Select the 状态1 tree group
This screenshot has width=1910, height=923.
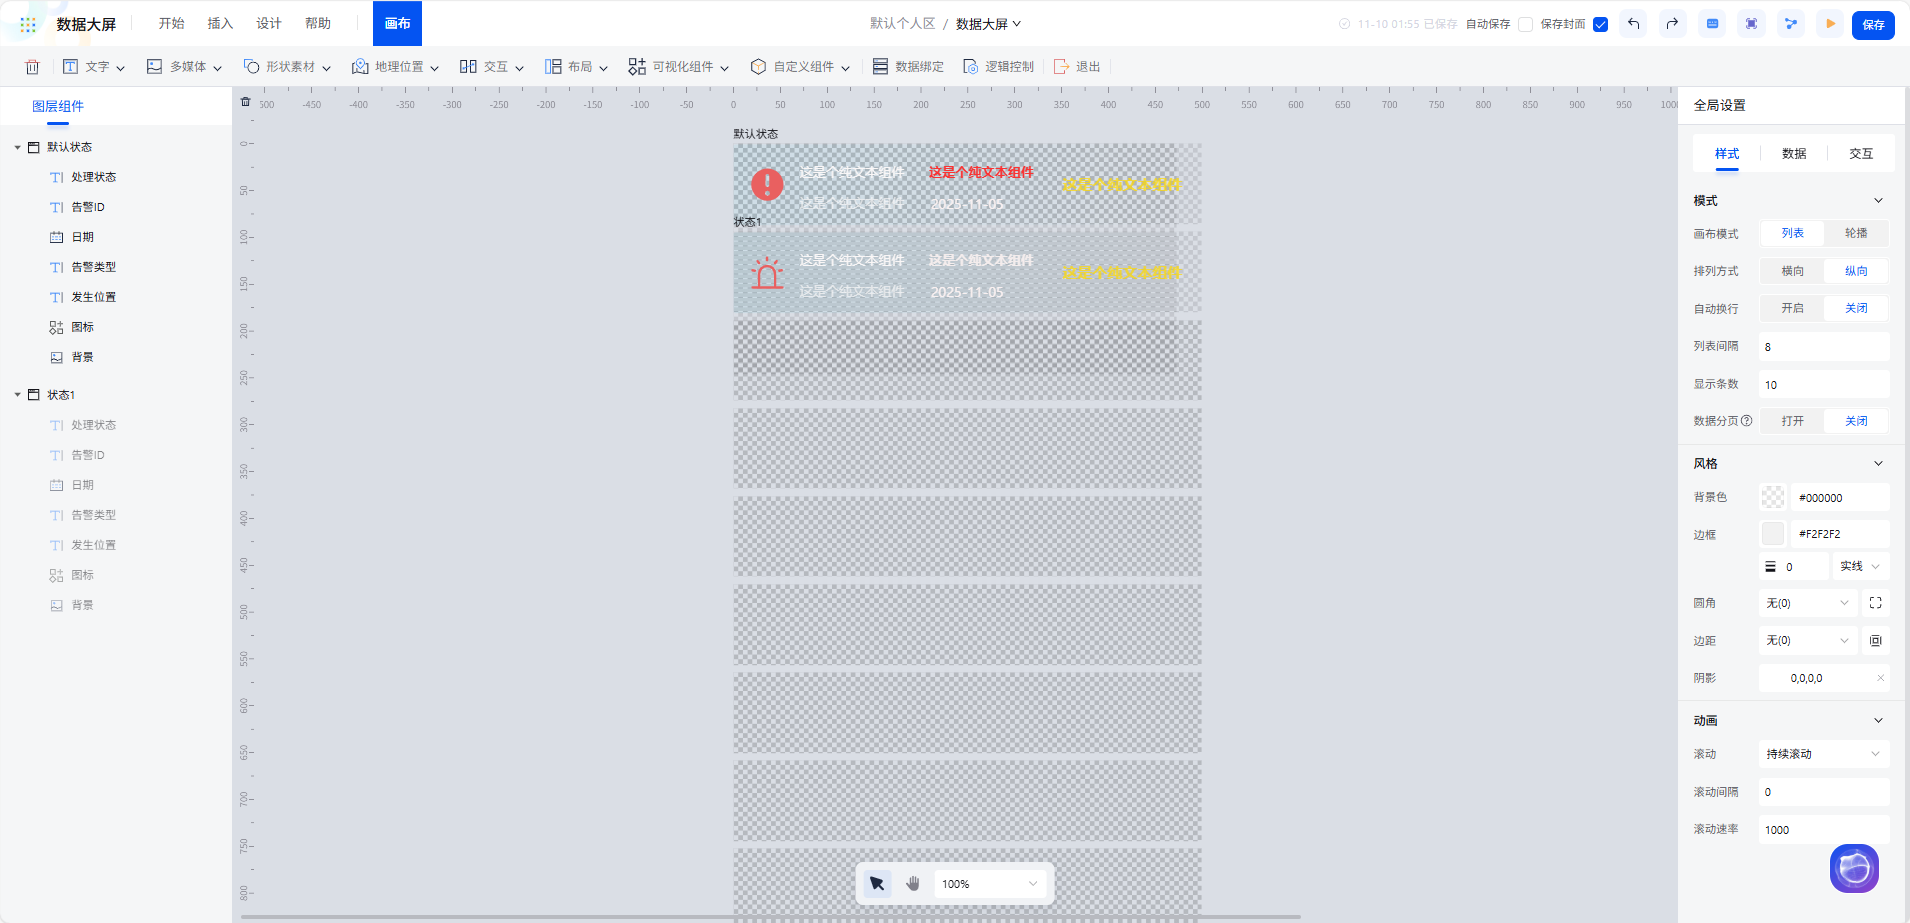61,395
